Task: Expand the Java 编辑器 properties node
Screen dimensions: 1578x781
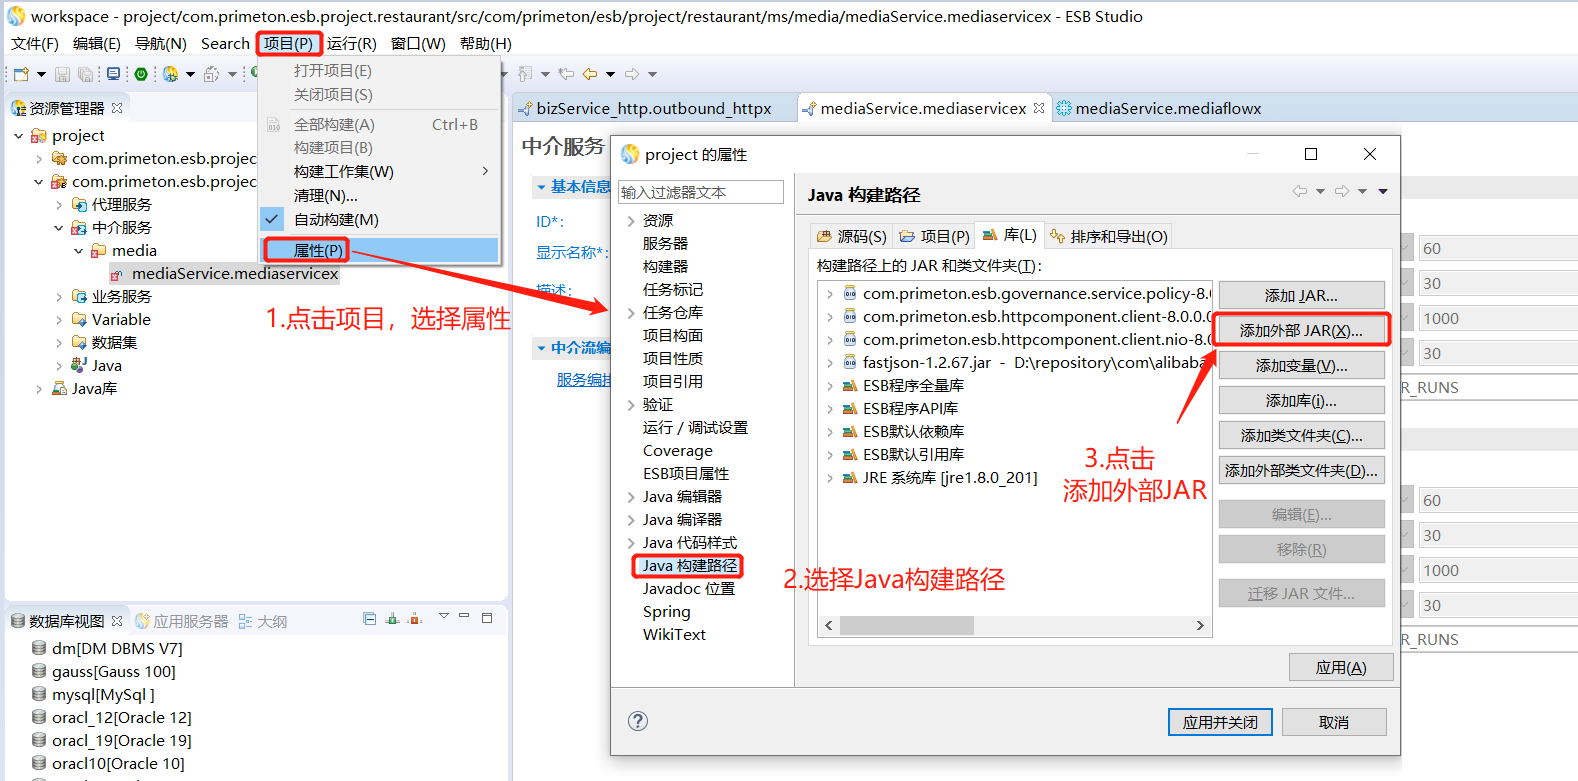Action: (x=631, y=497)
